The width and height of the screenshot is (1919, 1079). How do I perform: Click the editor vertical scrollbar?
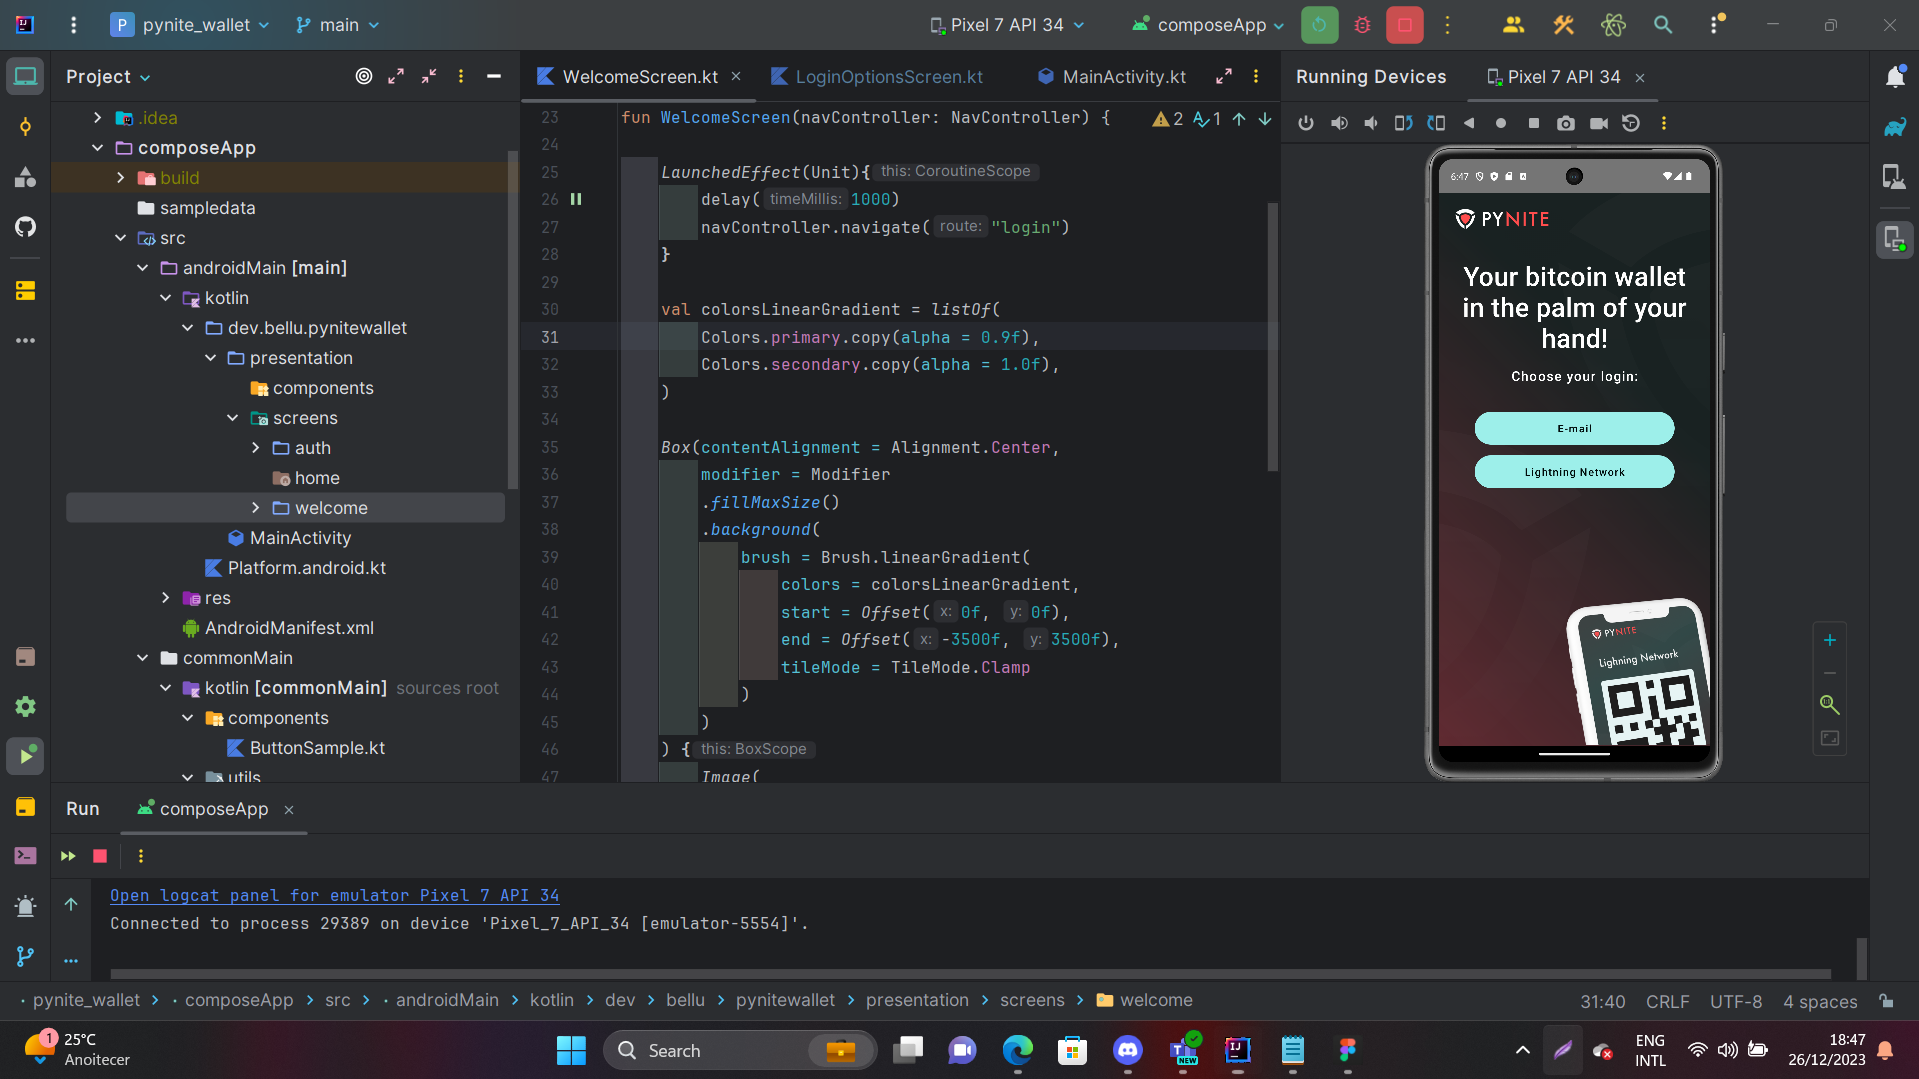tap(1272, 336)
